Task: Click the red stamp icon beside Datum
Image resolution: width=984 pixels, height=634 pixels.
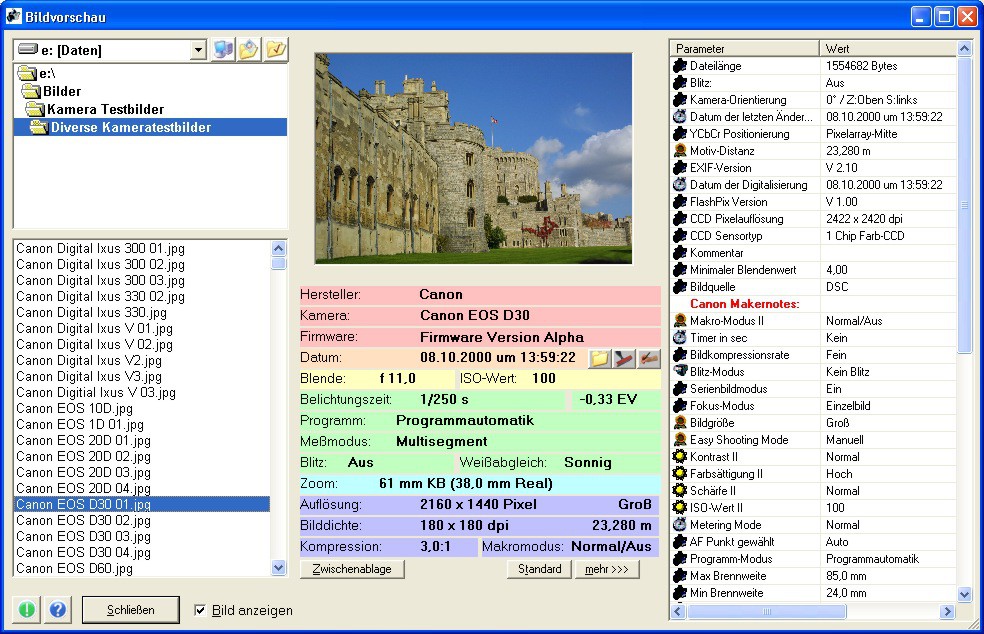Action: click(624, 358)
